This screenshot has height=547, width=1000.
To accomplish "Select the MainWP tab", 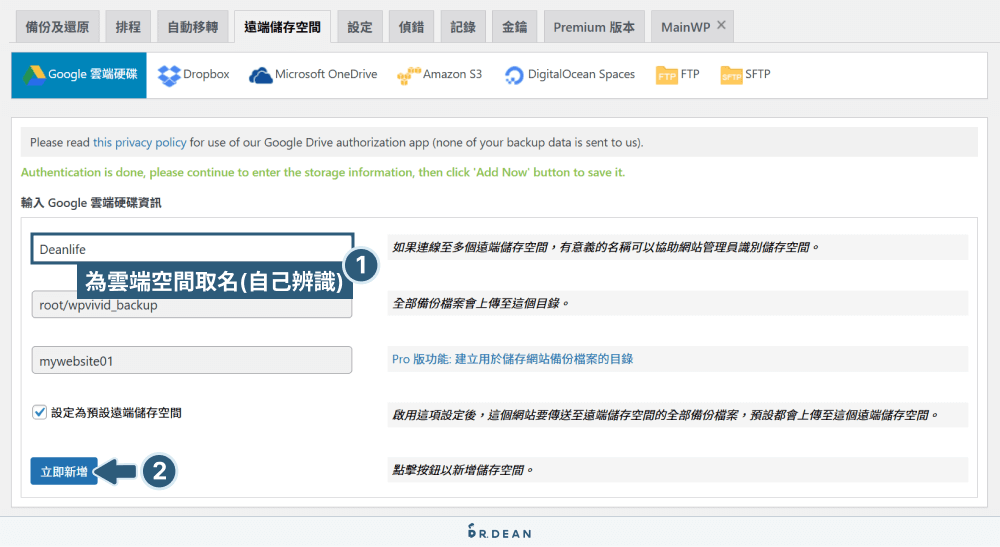I will point(686,27).
